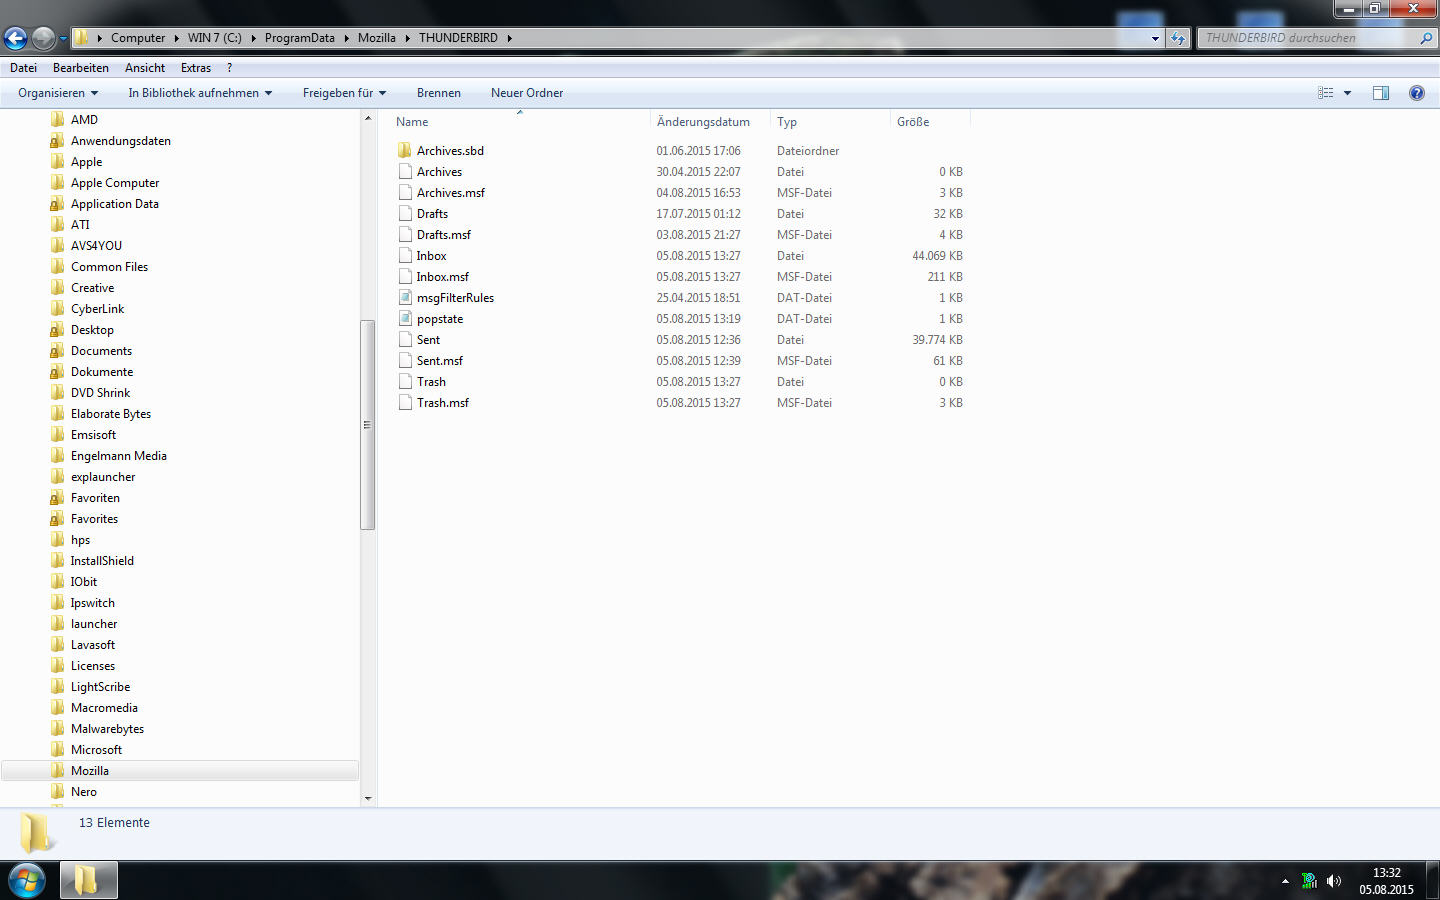Screen dimensions: 1440x900
Task: Select the Archives.sbd folder icon
Action: coord(404,150)
